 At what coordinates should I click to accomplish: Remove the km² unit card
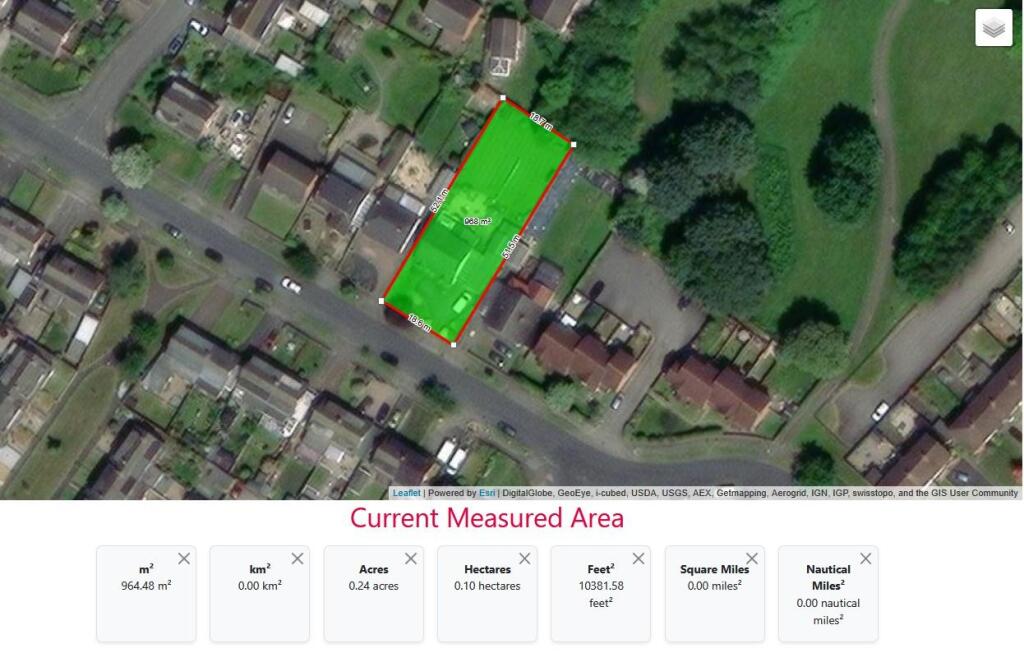coord(297,558)
